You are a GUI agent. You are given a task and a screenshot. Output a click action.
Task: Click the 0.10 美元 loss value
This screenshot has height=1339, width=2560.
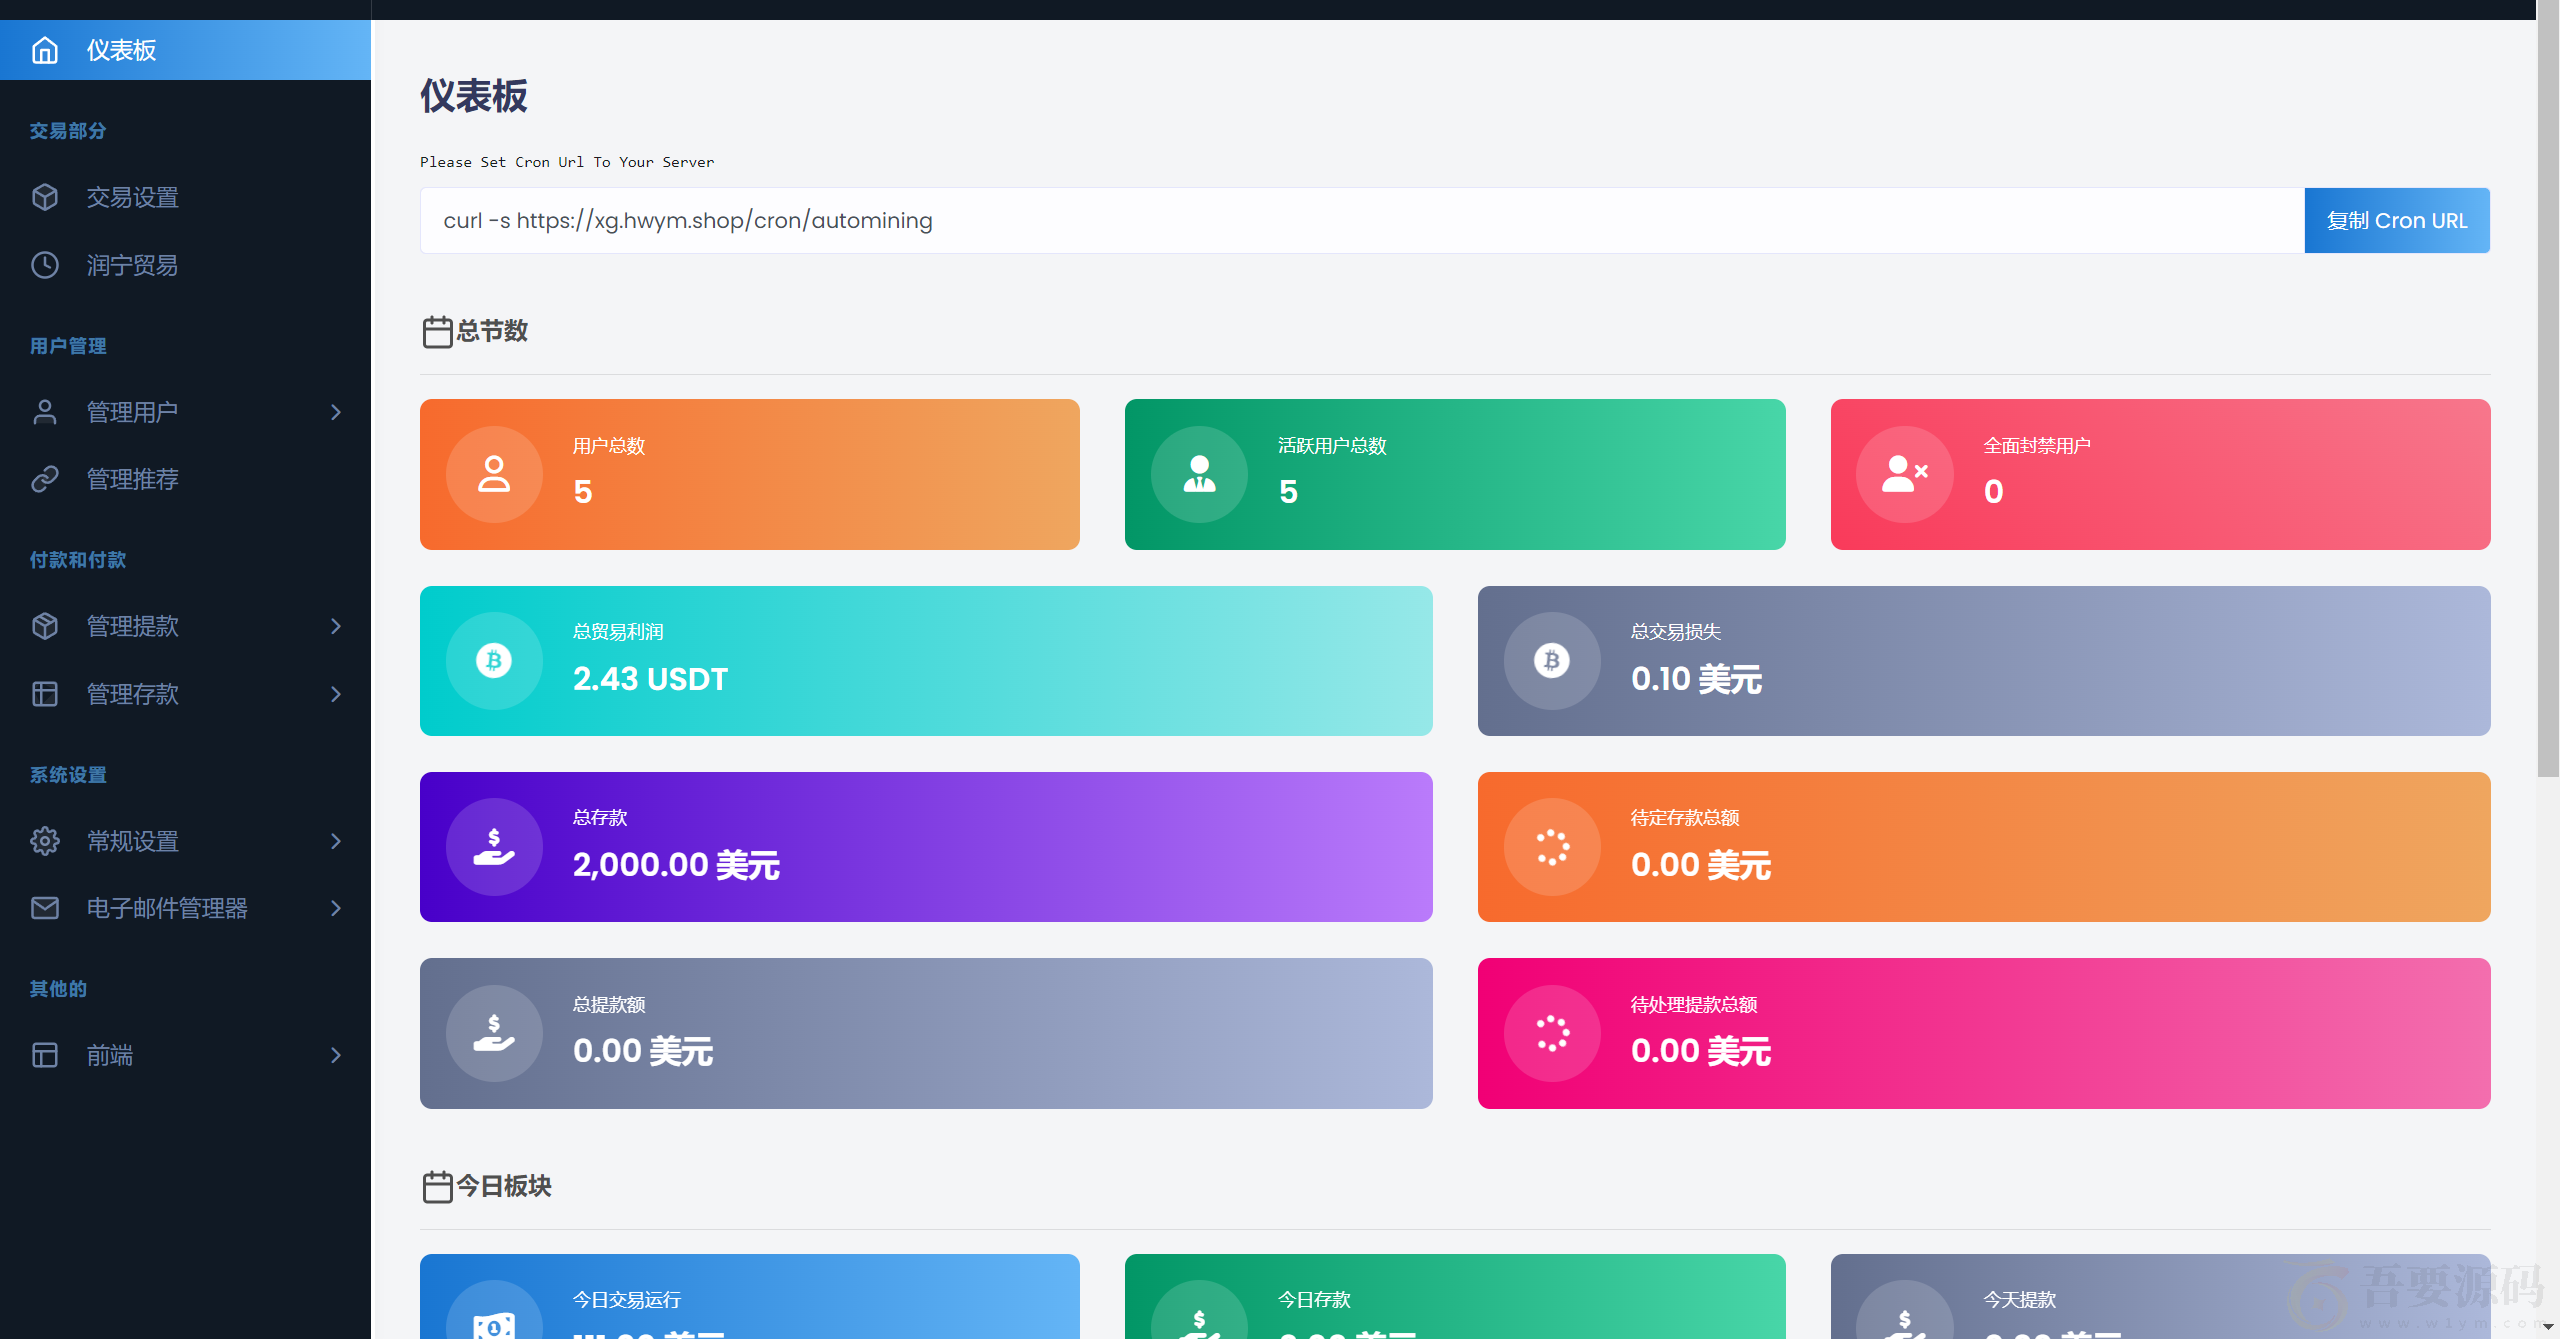1696,679
